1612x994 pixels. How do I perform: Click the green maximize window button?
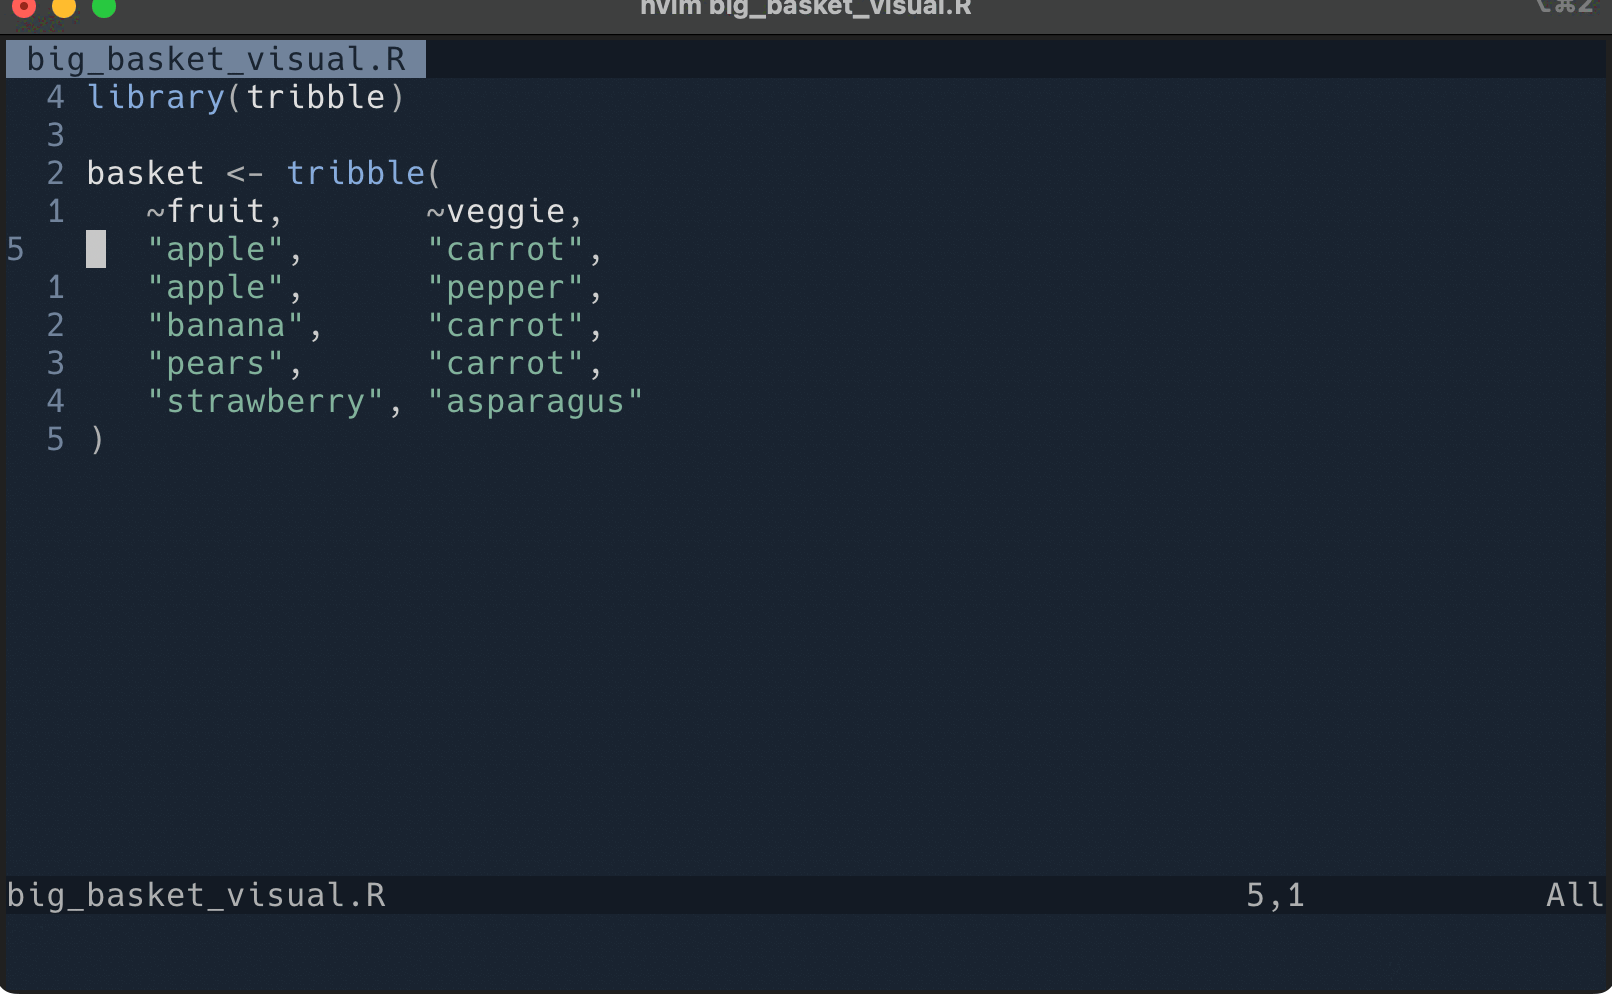104,7
